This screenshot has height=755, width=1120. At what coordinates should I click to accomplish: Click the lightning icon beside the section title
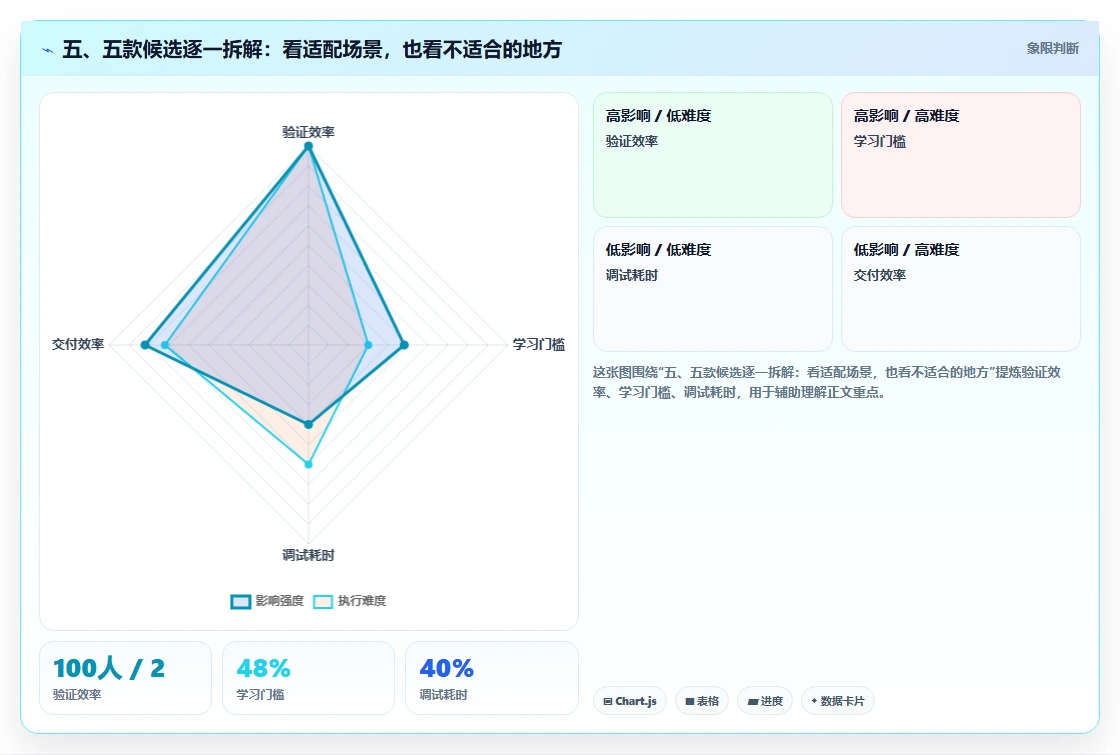[48, 50]
